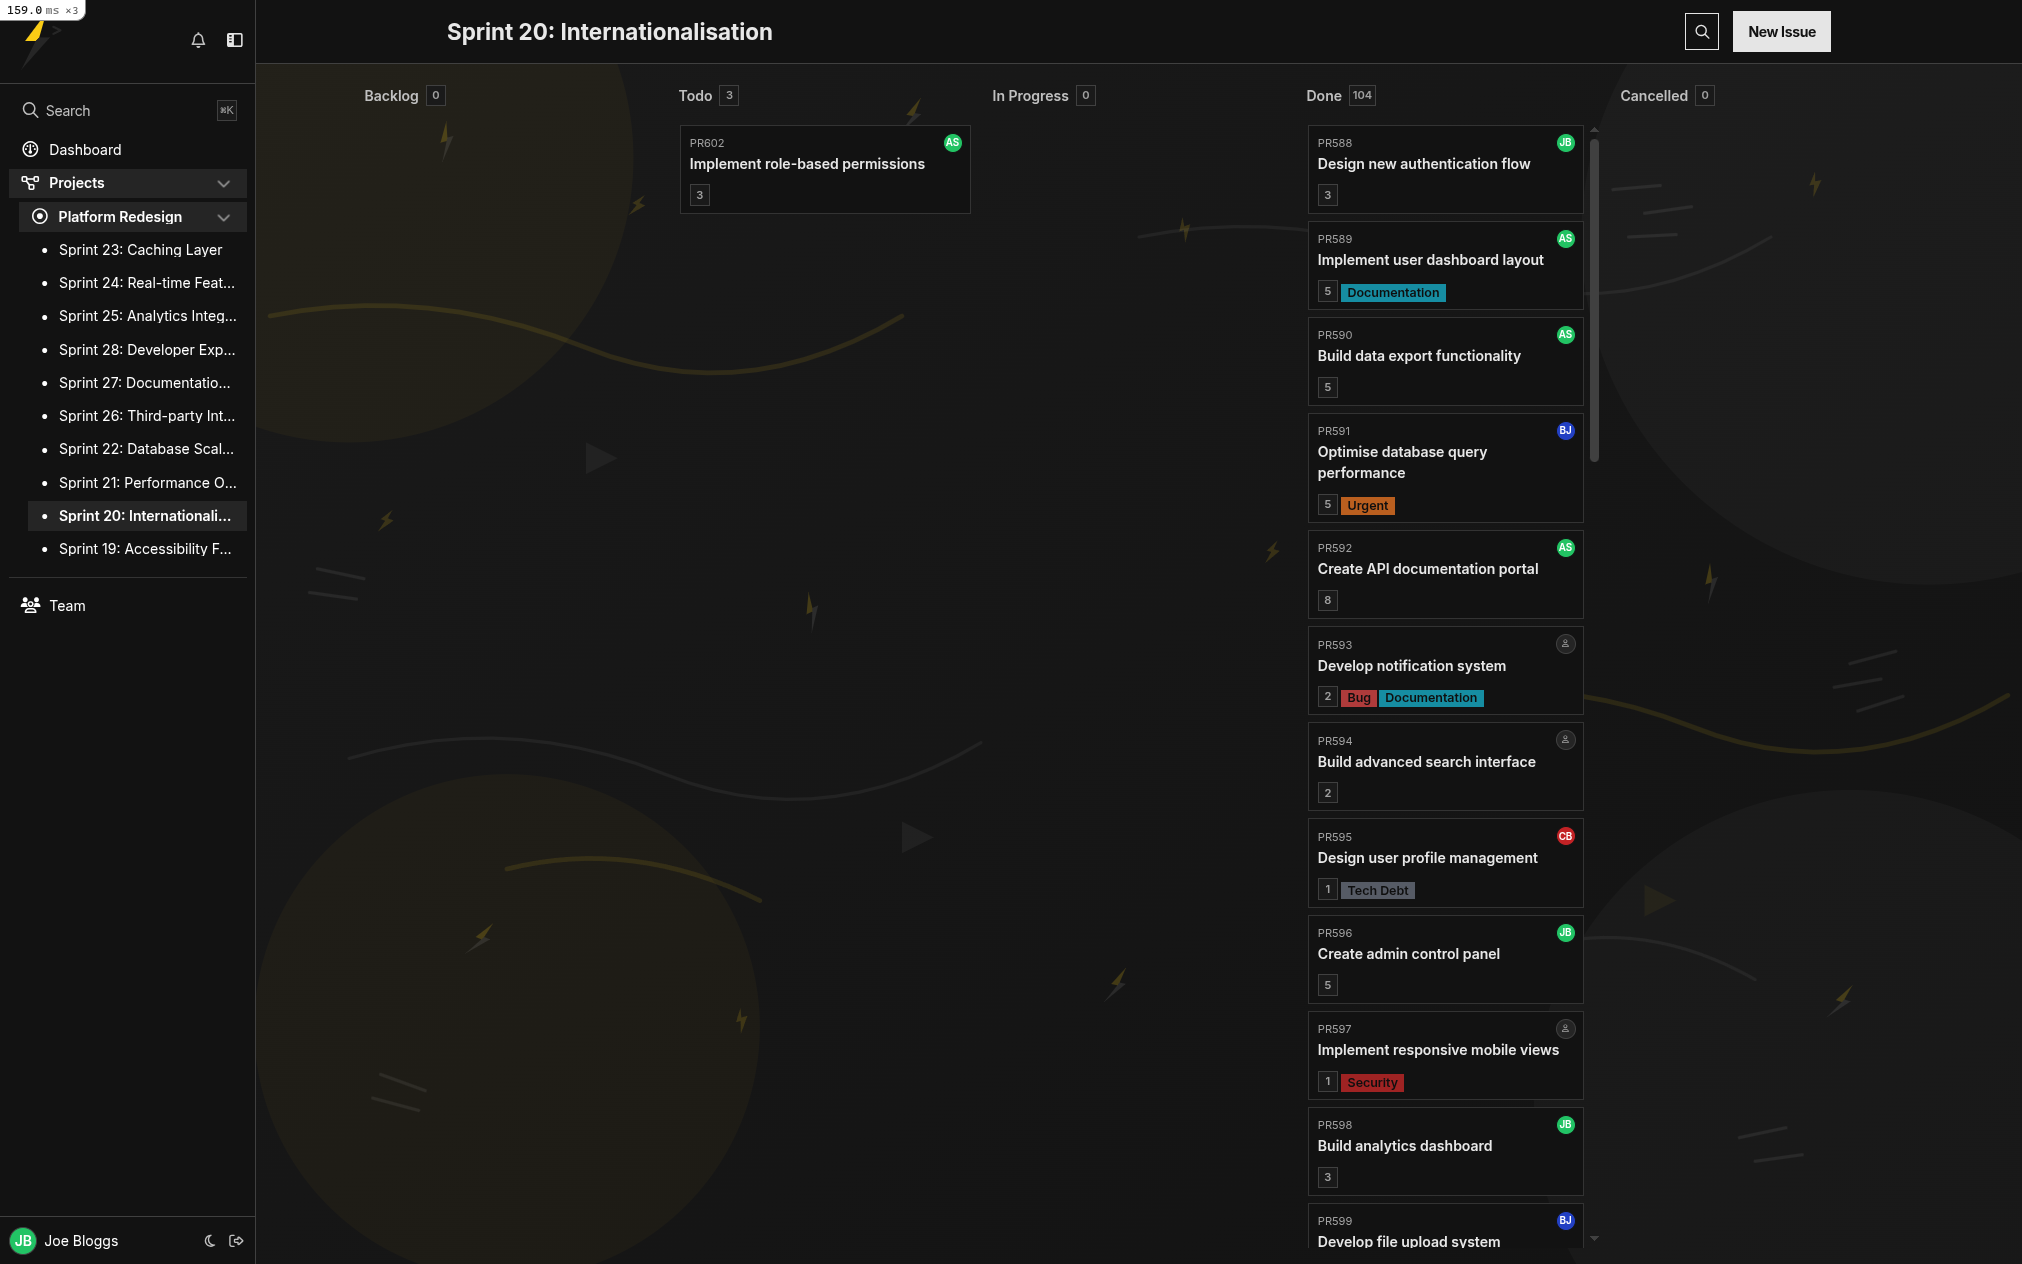This screenshot has height=1264, width=2022.
Task: Click the CB assignee avatar on PR595
Action: [1565, 836]
